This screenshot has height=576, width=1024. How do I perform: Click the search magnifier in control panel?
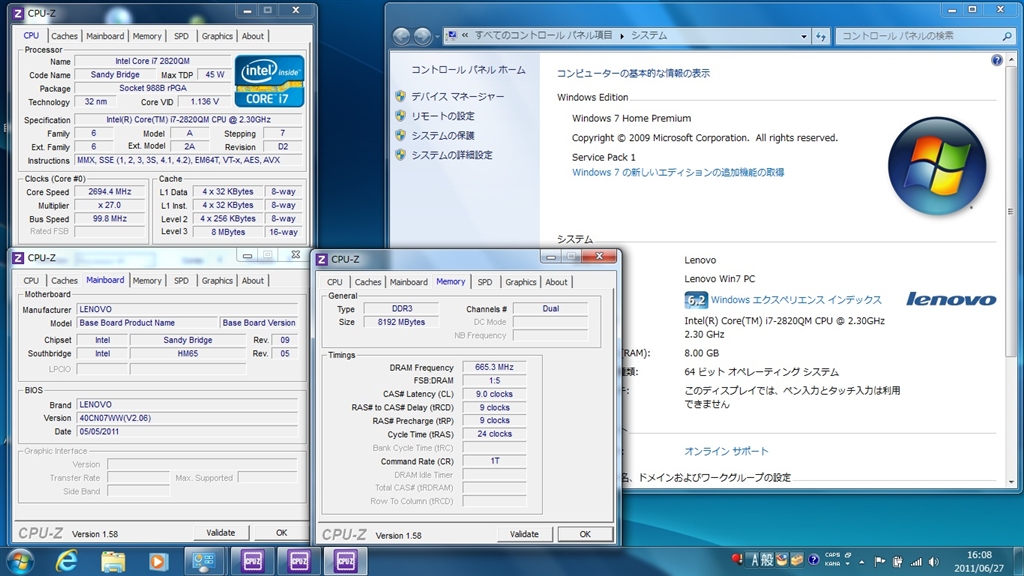(1006, 36)
